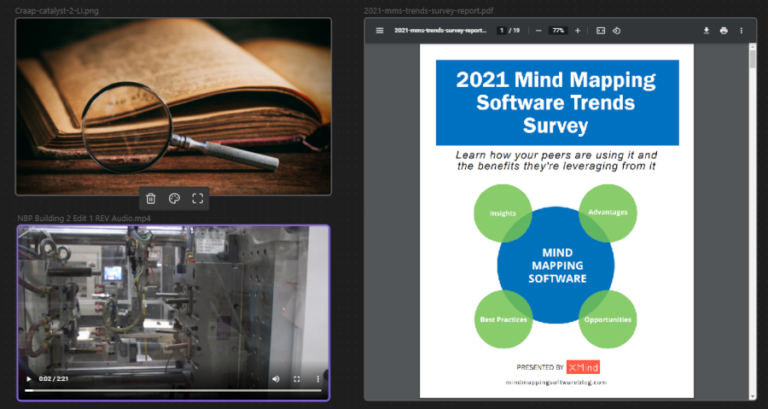768x409 pixels.
Task: Click the 77% zoom level field
Action: pyautogui.click(x=558, y=31)
